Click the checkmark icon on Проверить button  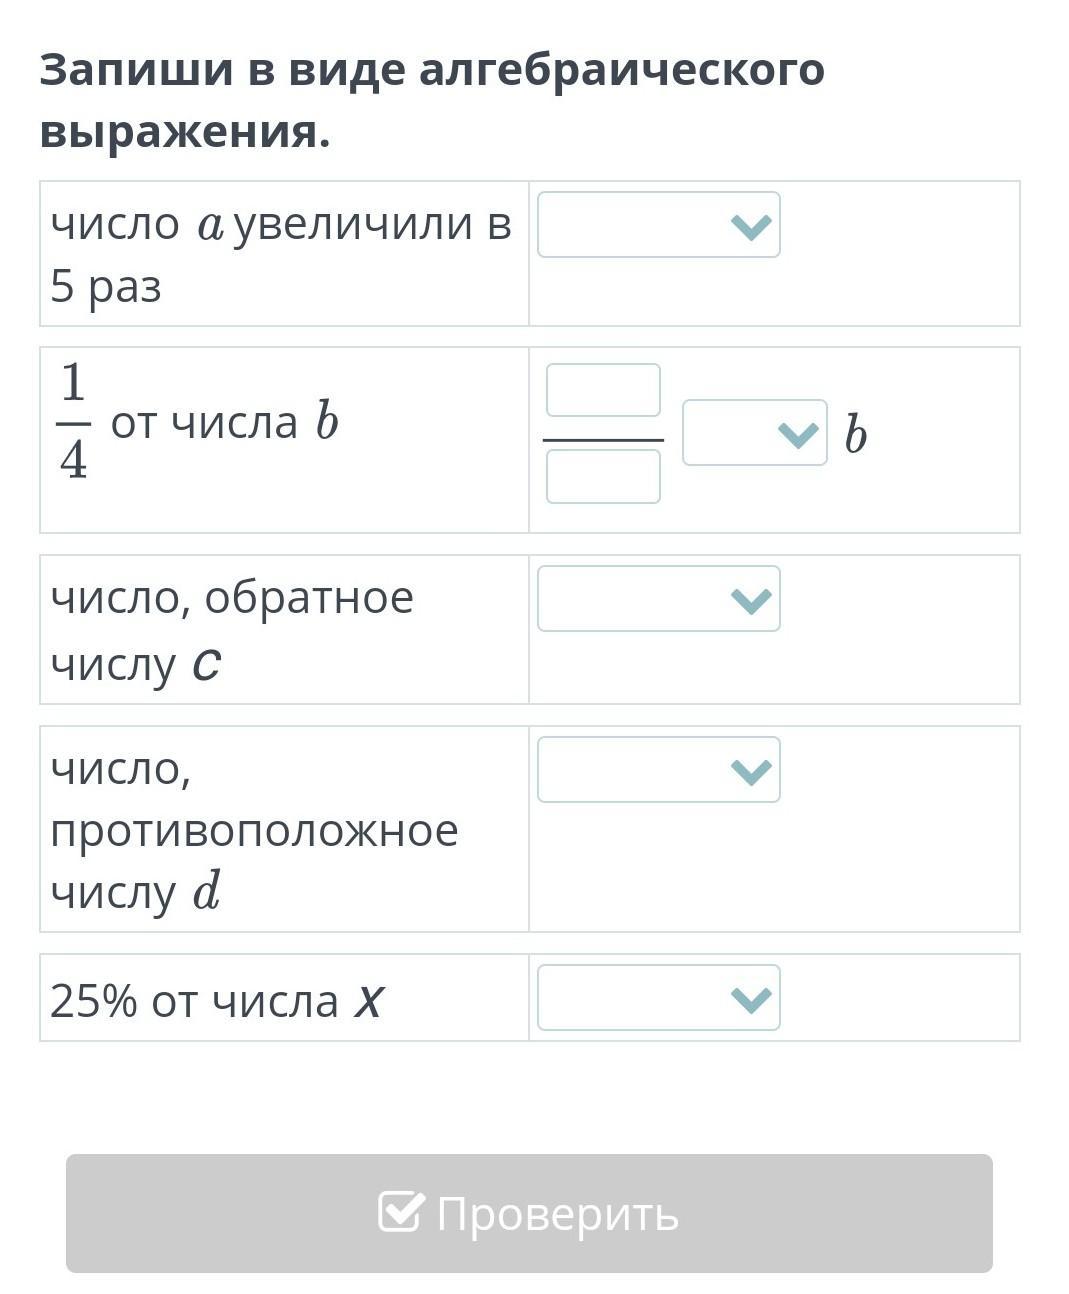click(x=401, y=1212)
